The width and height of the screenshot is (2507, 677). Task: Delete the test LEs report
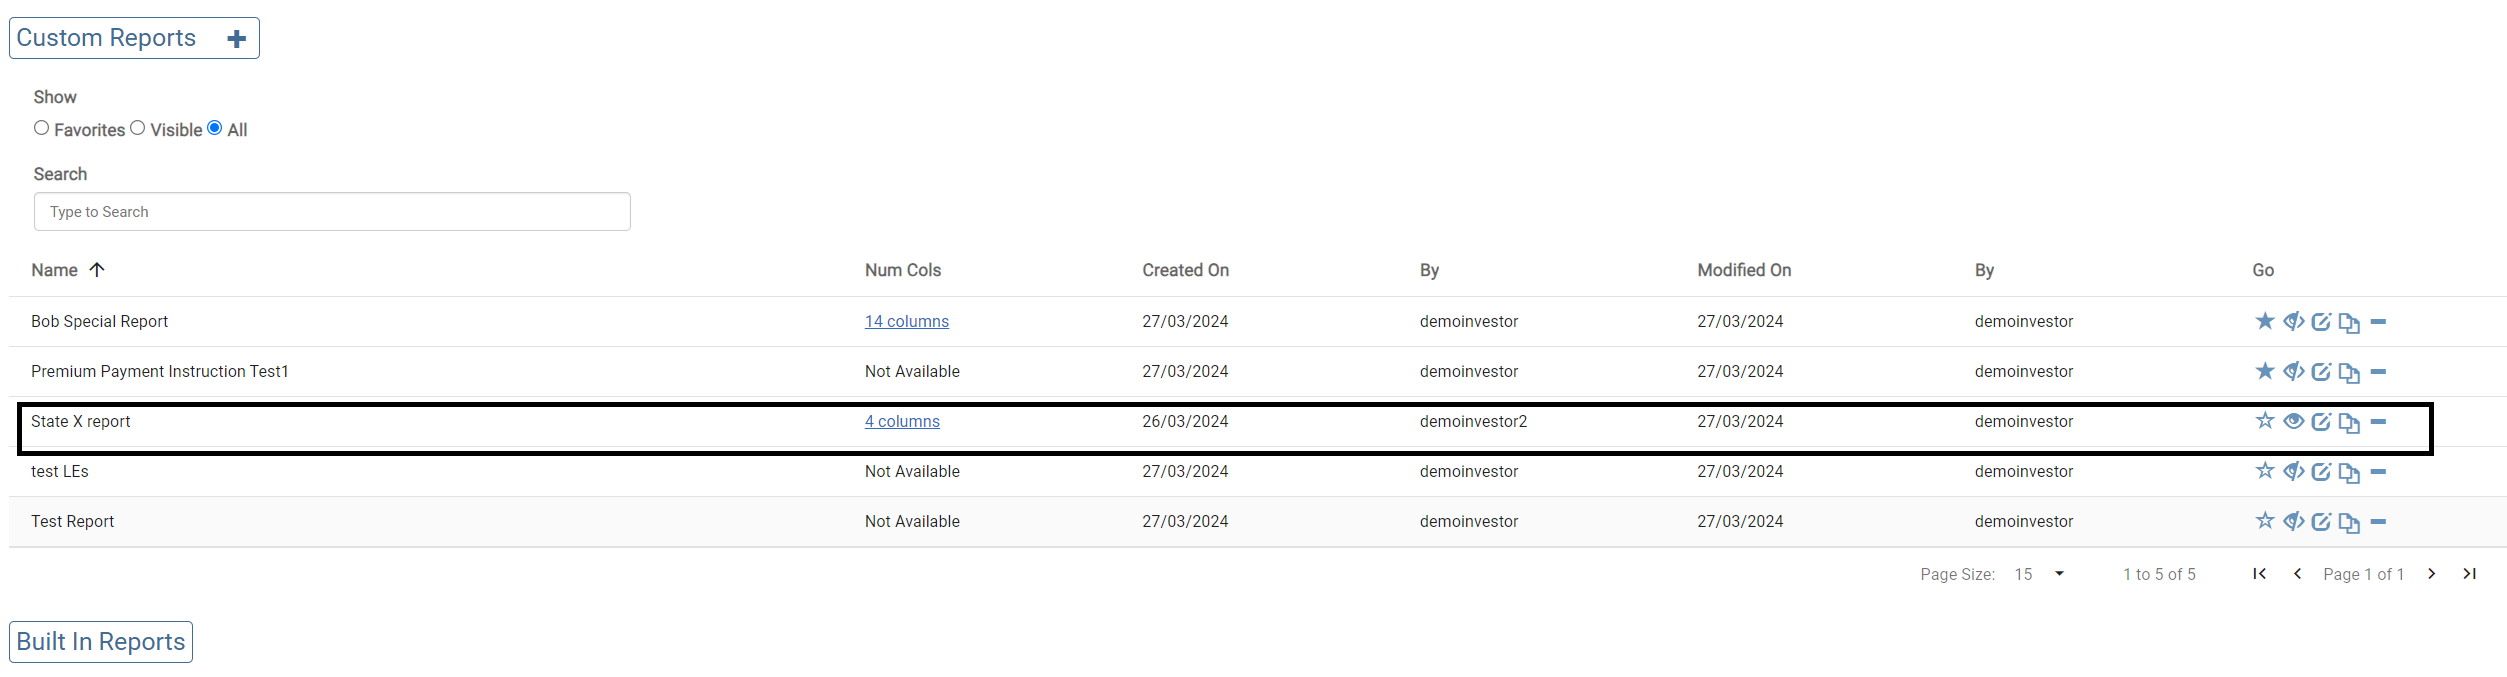(2378, 472)
